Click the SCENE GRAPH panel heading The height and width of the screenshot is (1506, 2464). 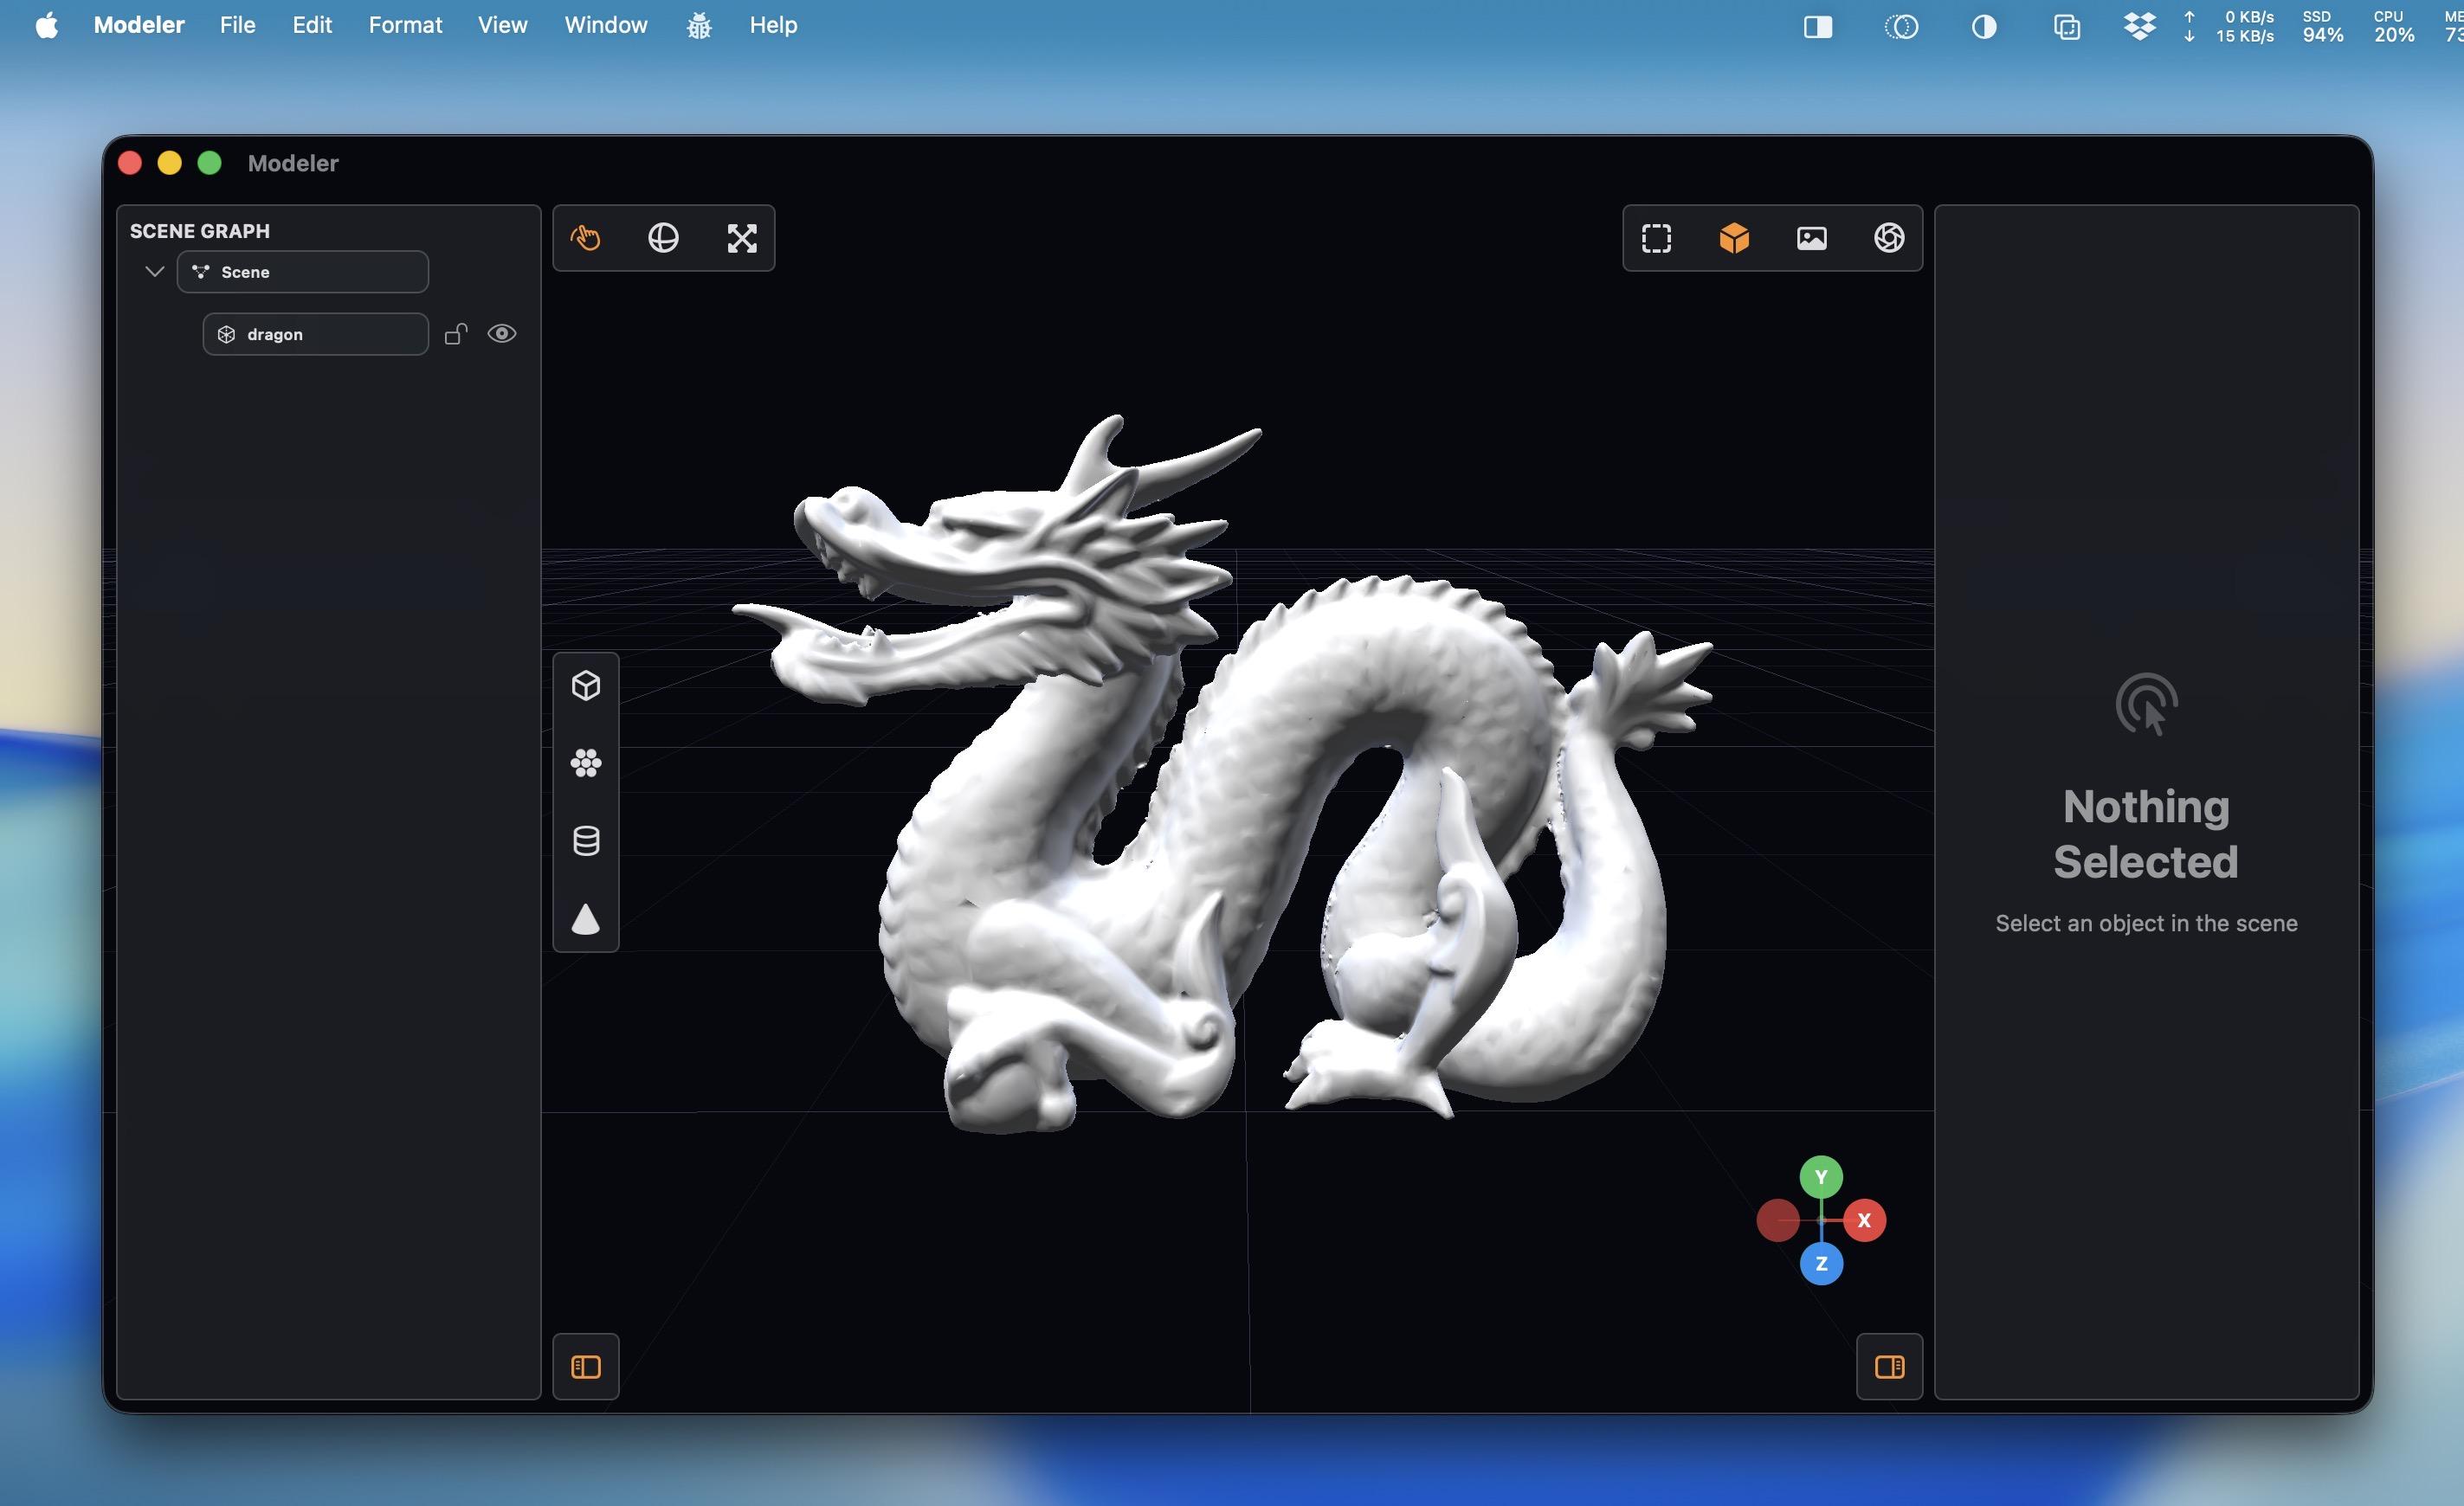[200, 231]
